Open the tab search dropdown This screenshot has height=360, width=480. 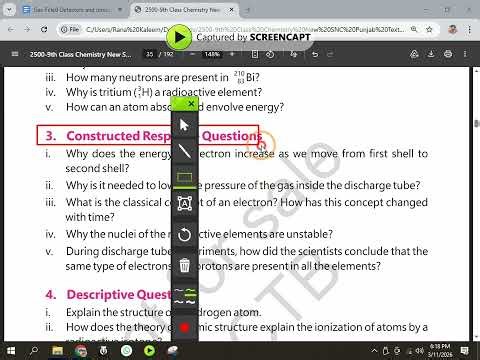(x=9, y=10)
